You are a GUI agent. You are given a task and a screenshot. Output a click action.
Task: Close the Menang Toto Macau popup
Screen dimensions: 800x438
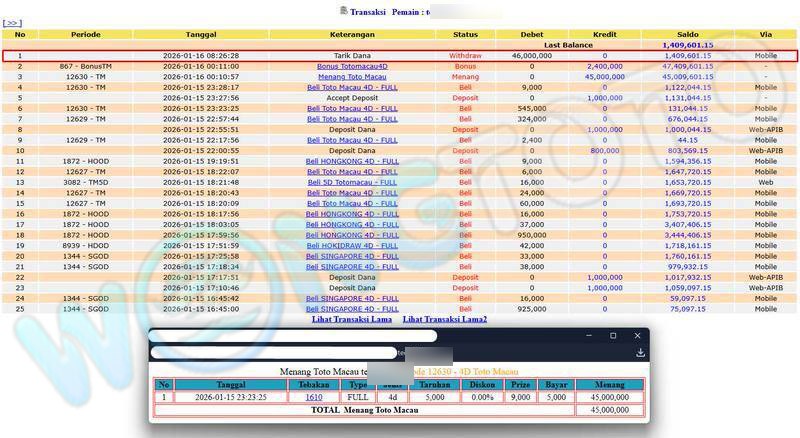639,336
